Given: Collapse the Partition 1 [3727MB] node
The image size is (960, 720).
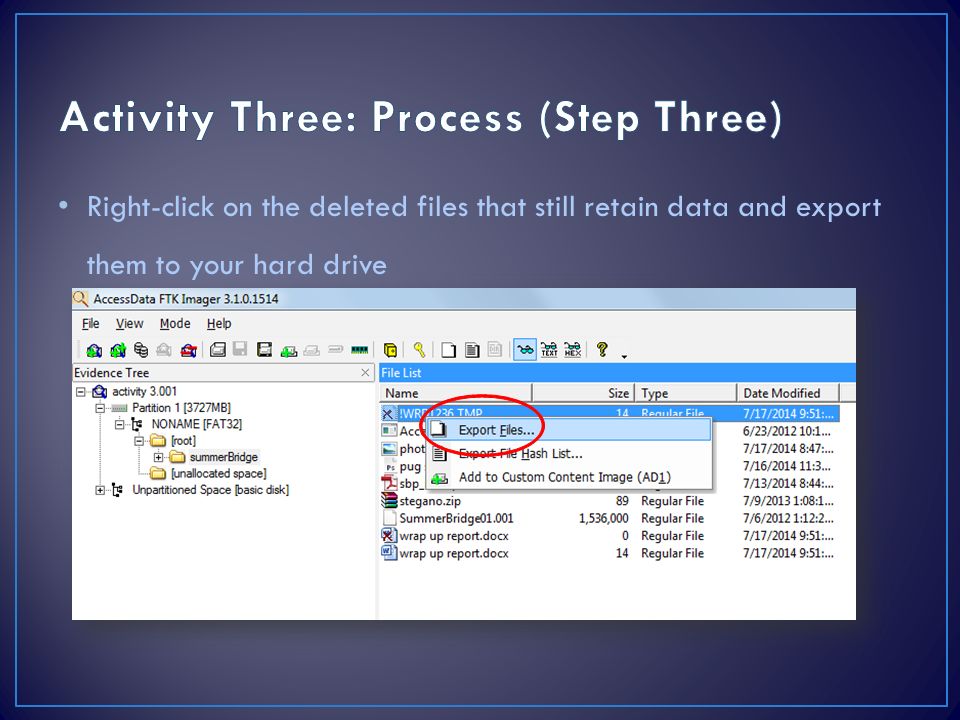Looking at the screenshot, I should (x=100, y=408).
